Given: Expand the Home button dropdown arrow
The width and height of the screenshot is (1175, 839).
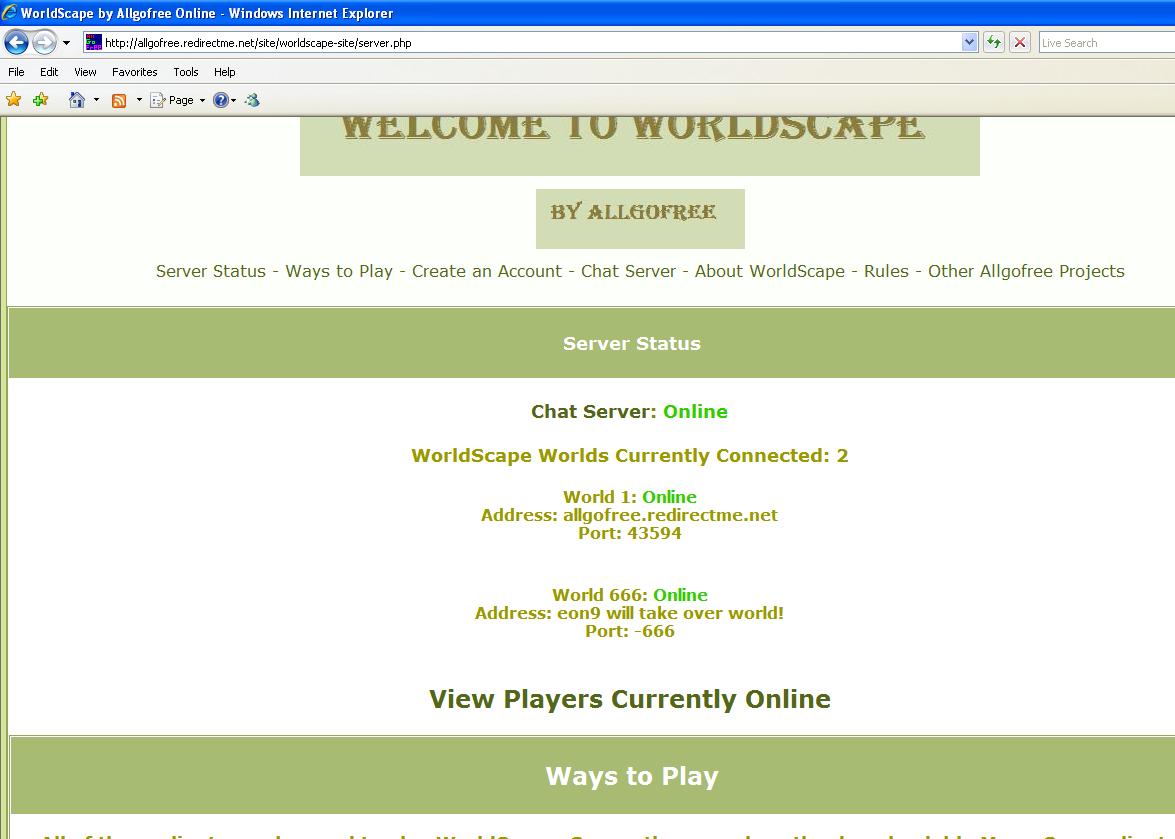Looking at the screenshot, I should click(x=96, y=100).
